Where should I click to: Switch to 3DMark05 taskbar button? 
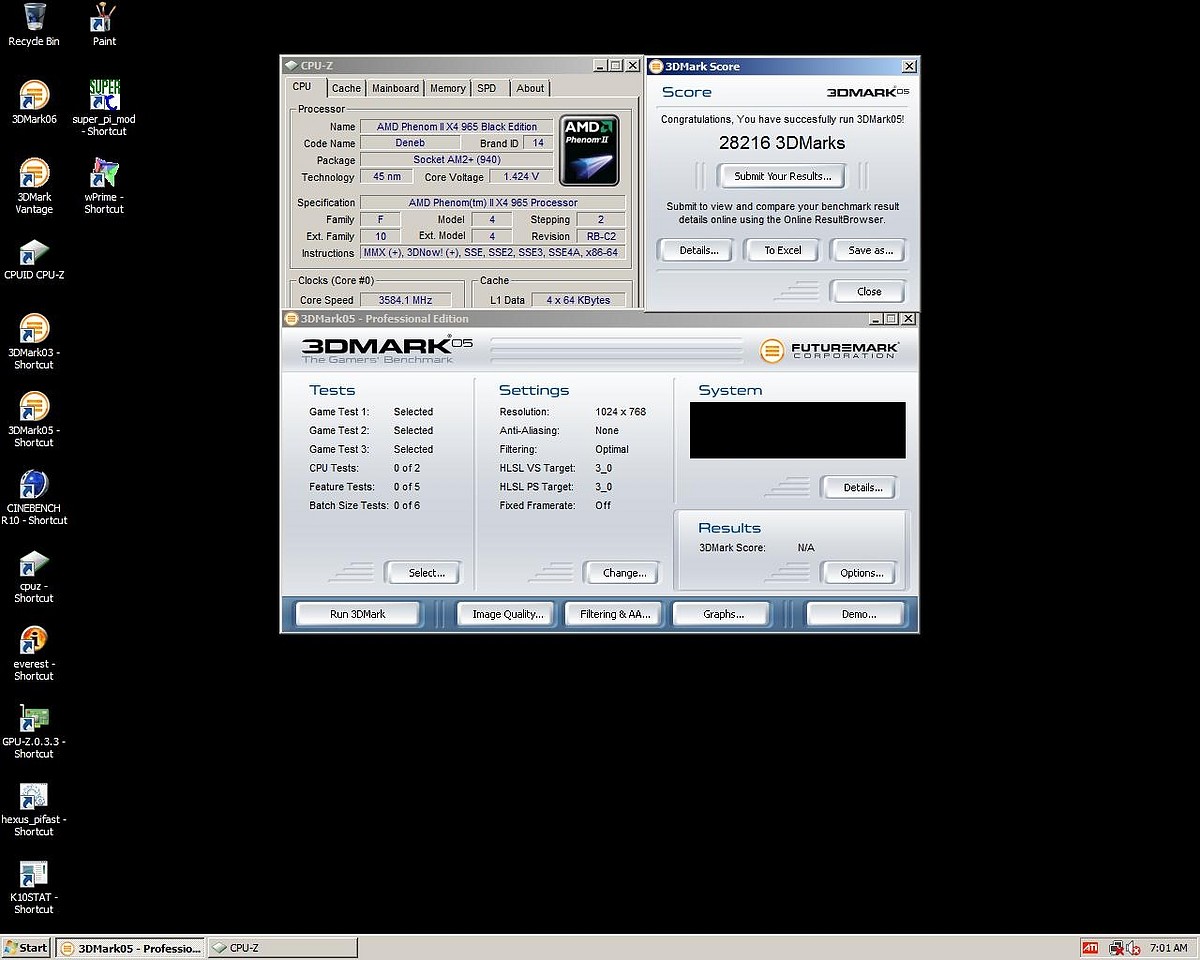(x=132, y=947)
